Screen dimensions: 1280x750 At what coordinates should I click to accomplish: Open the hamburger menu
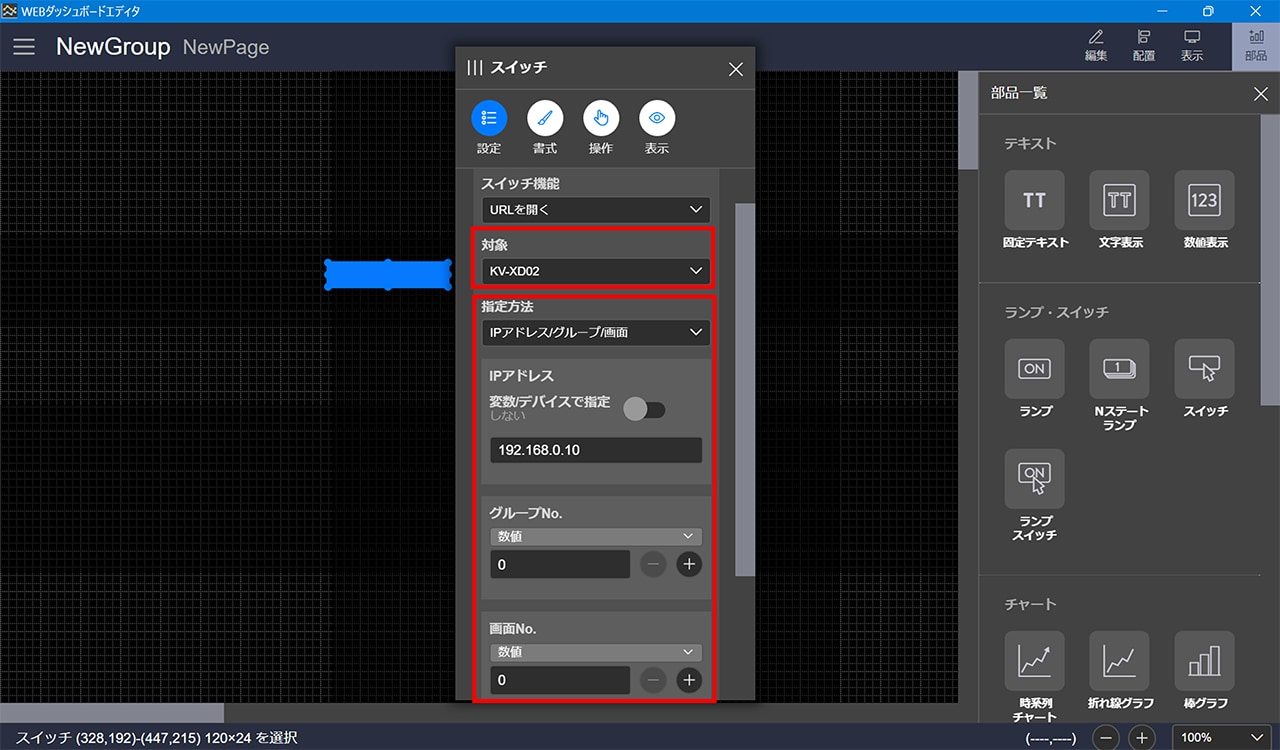(x=24, y=47)
